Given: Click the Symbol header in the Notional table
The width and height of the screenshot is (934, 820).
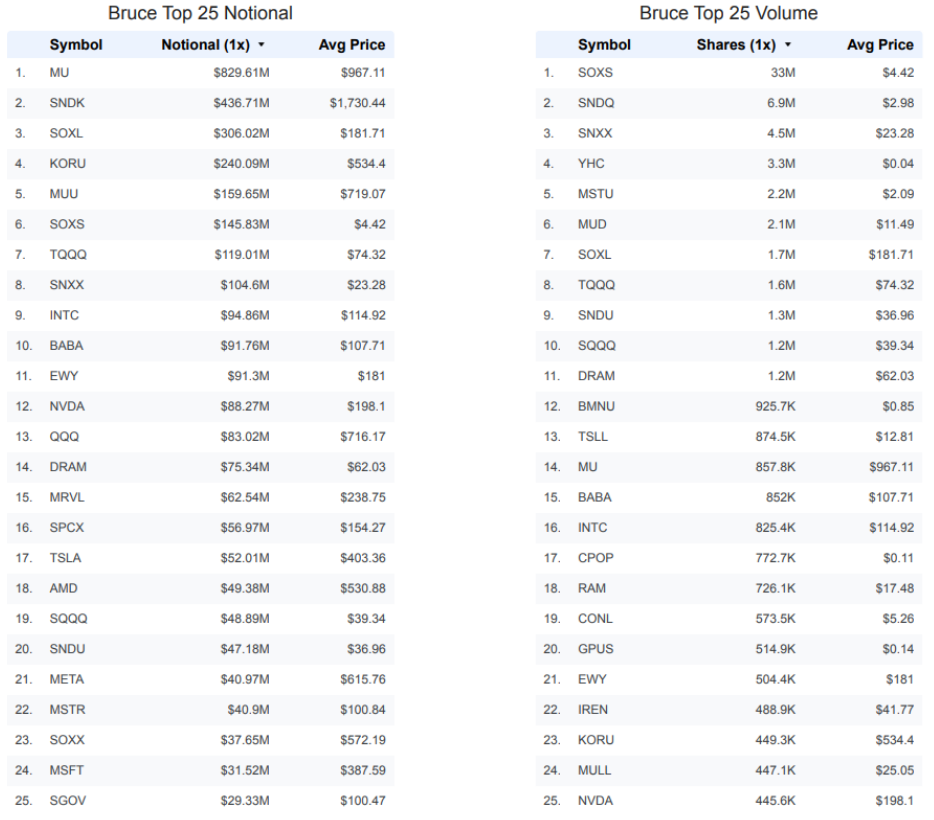Looking at the screenshot, I should point(76,45).
